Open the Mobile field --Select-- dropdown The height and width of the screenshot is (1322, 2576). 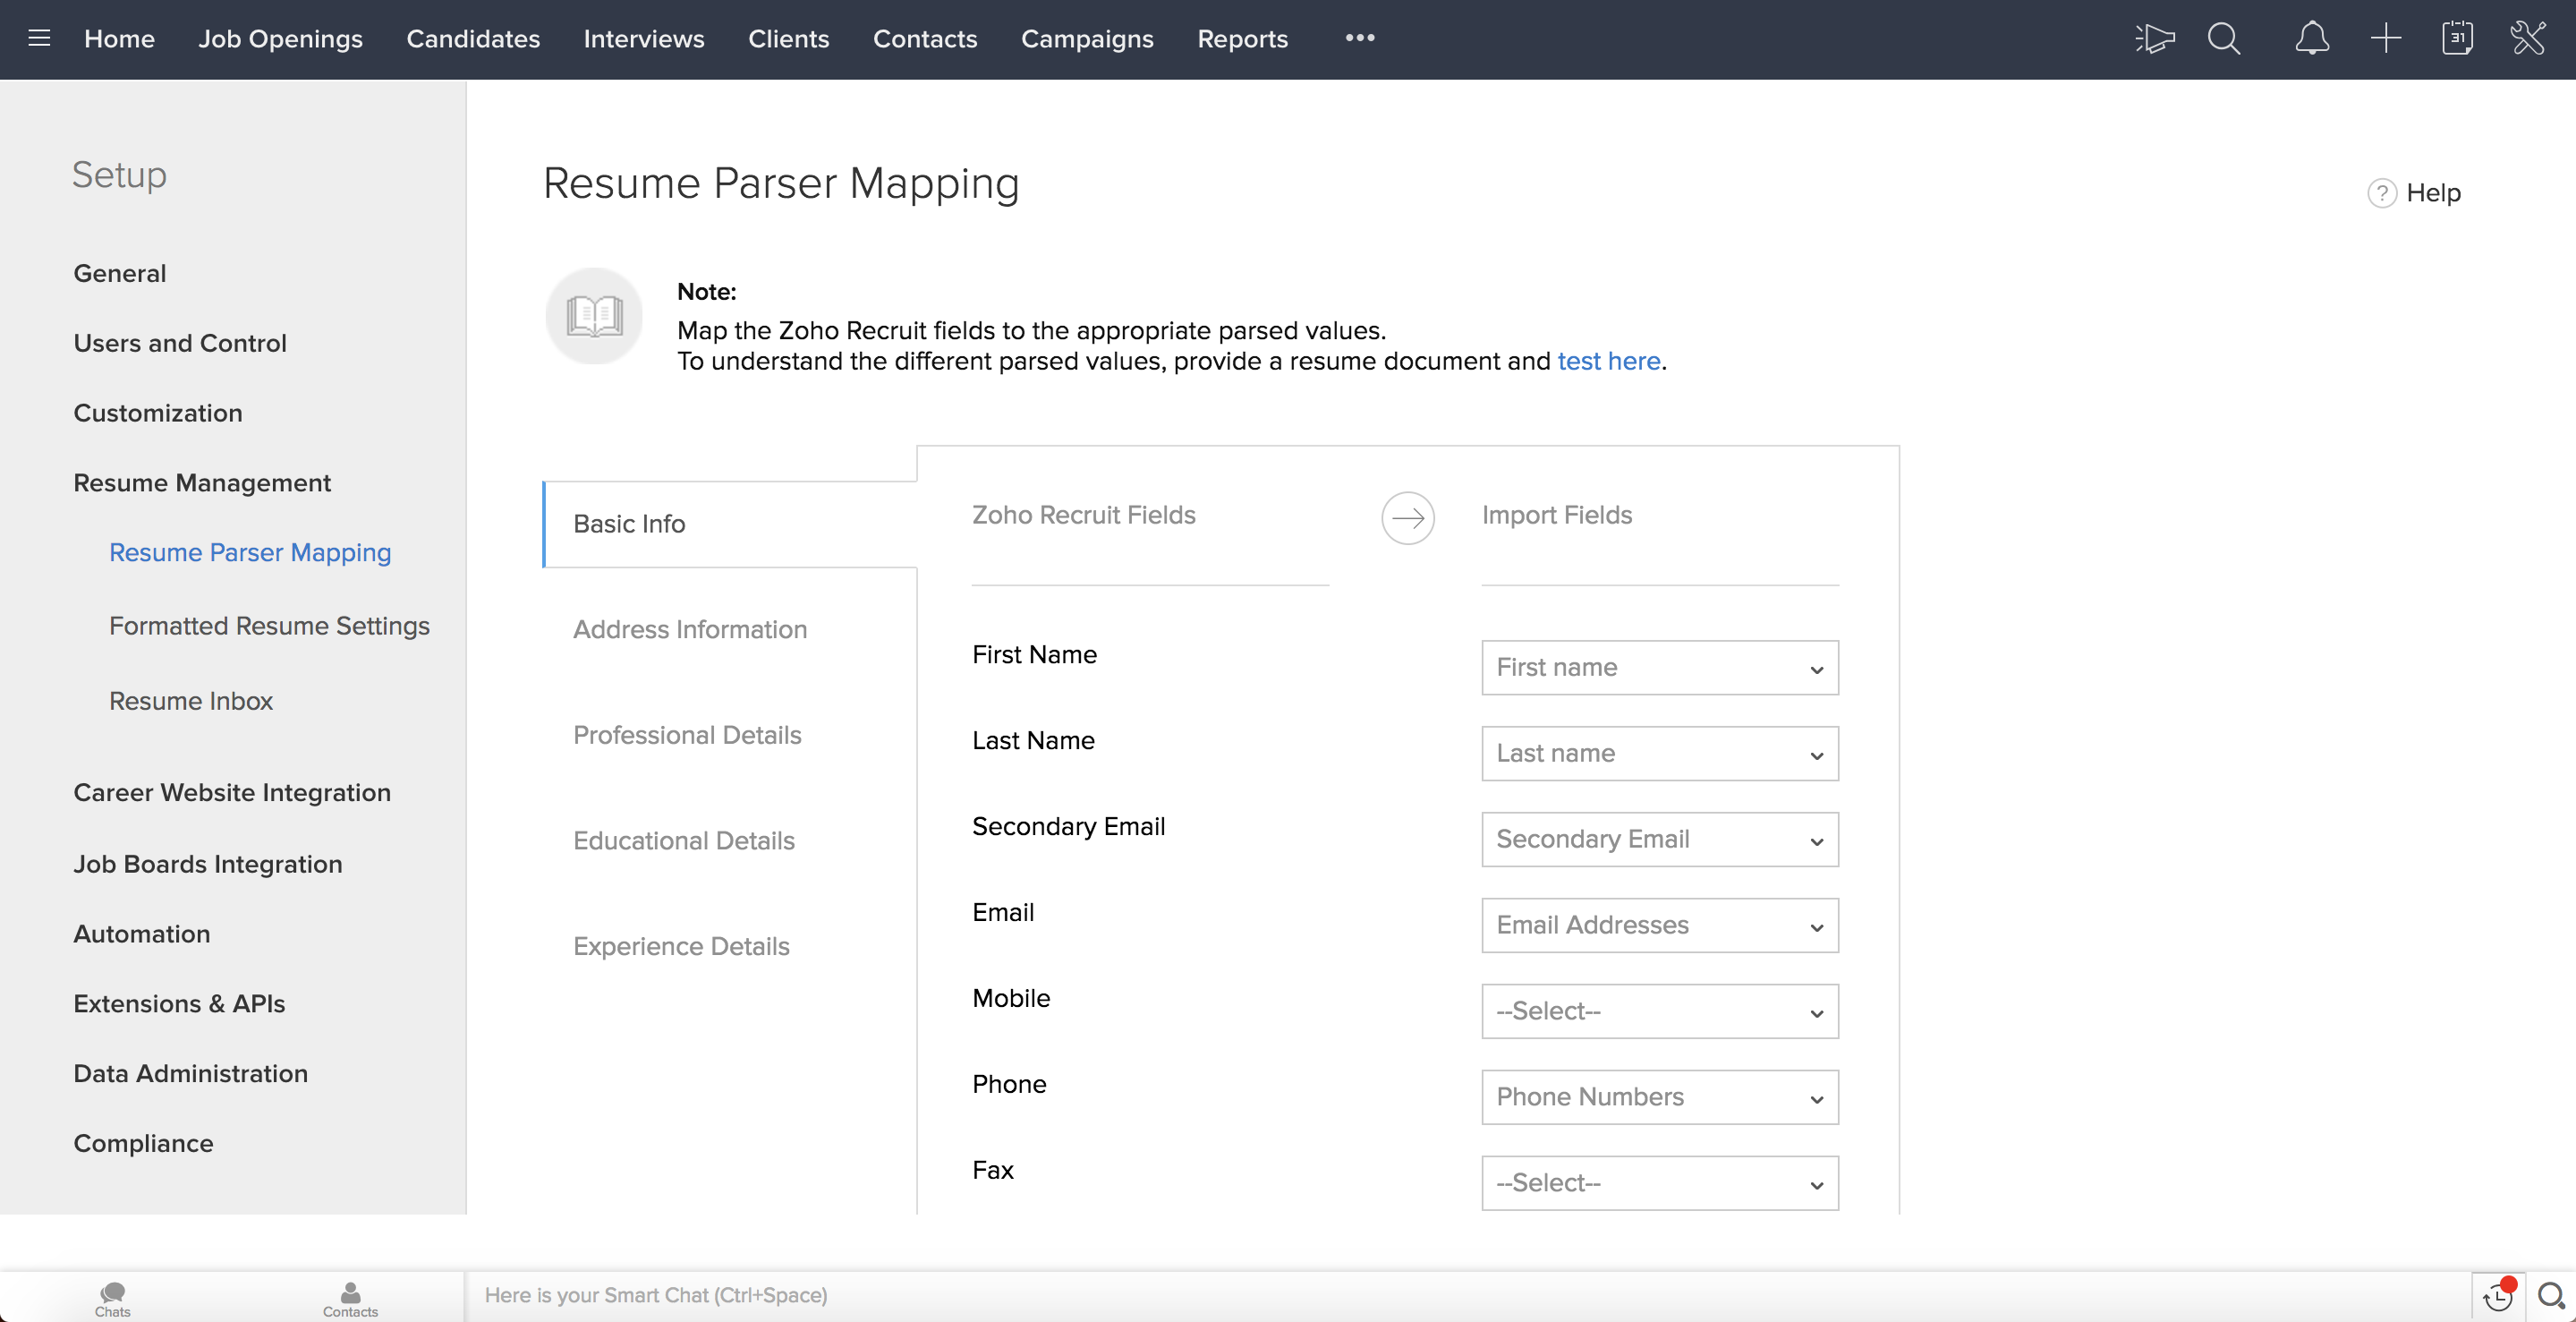(x=1659, y=1011)
